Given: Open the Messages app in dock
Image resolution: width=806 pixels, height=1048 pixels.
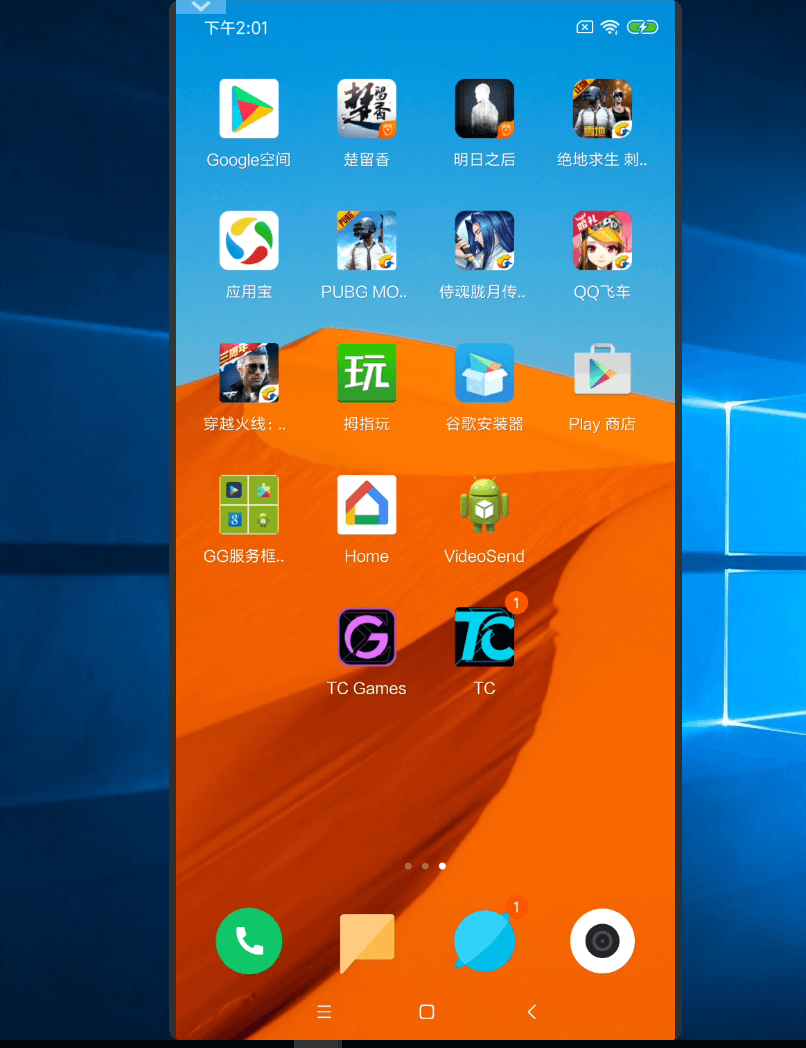Looking at the screenshot, I should click(x=366, y=942).
